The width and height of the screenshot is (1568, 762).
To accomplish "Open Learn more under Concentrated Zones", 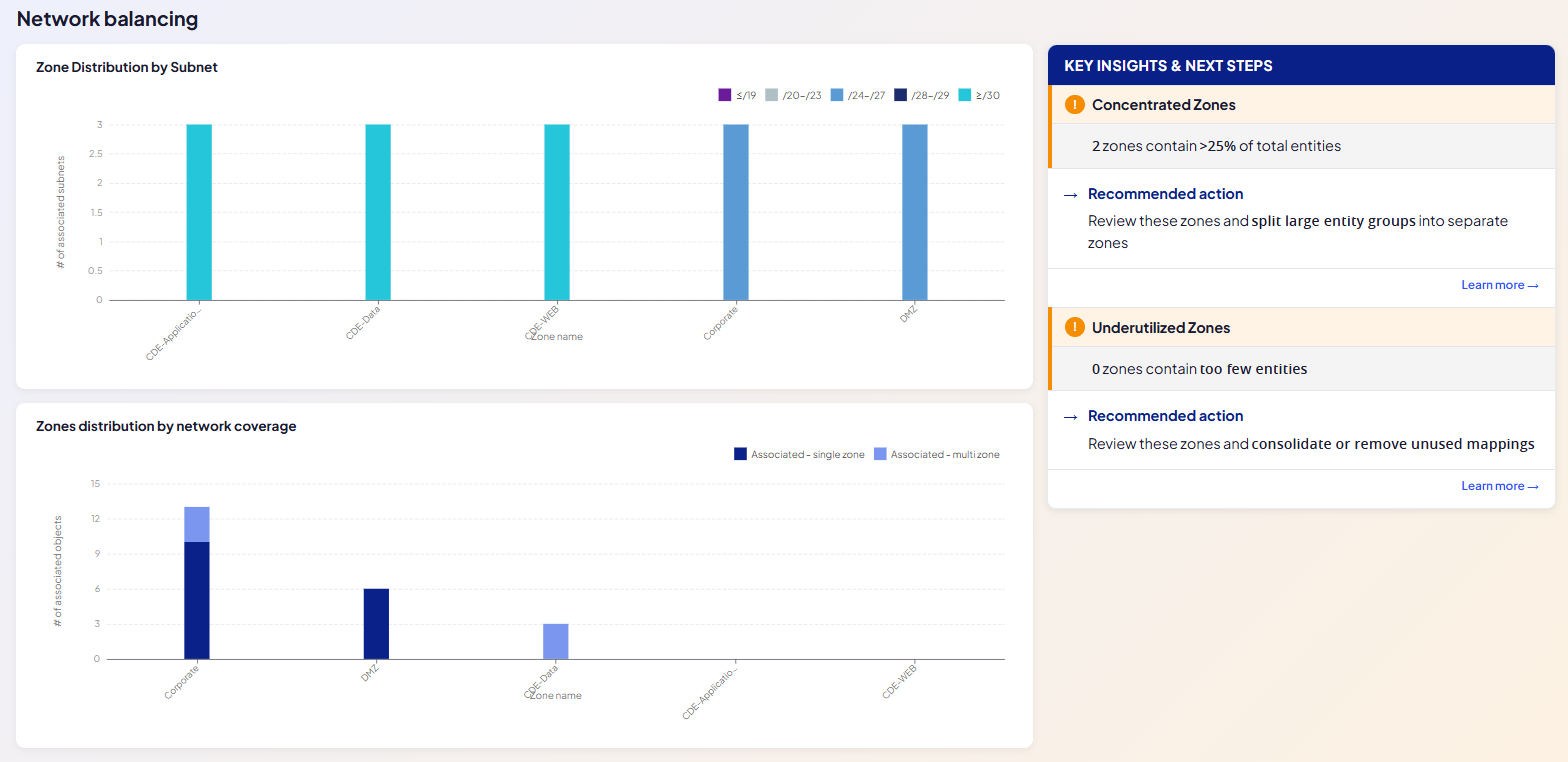I will 1499,285.
